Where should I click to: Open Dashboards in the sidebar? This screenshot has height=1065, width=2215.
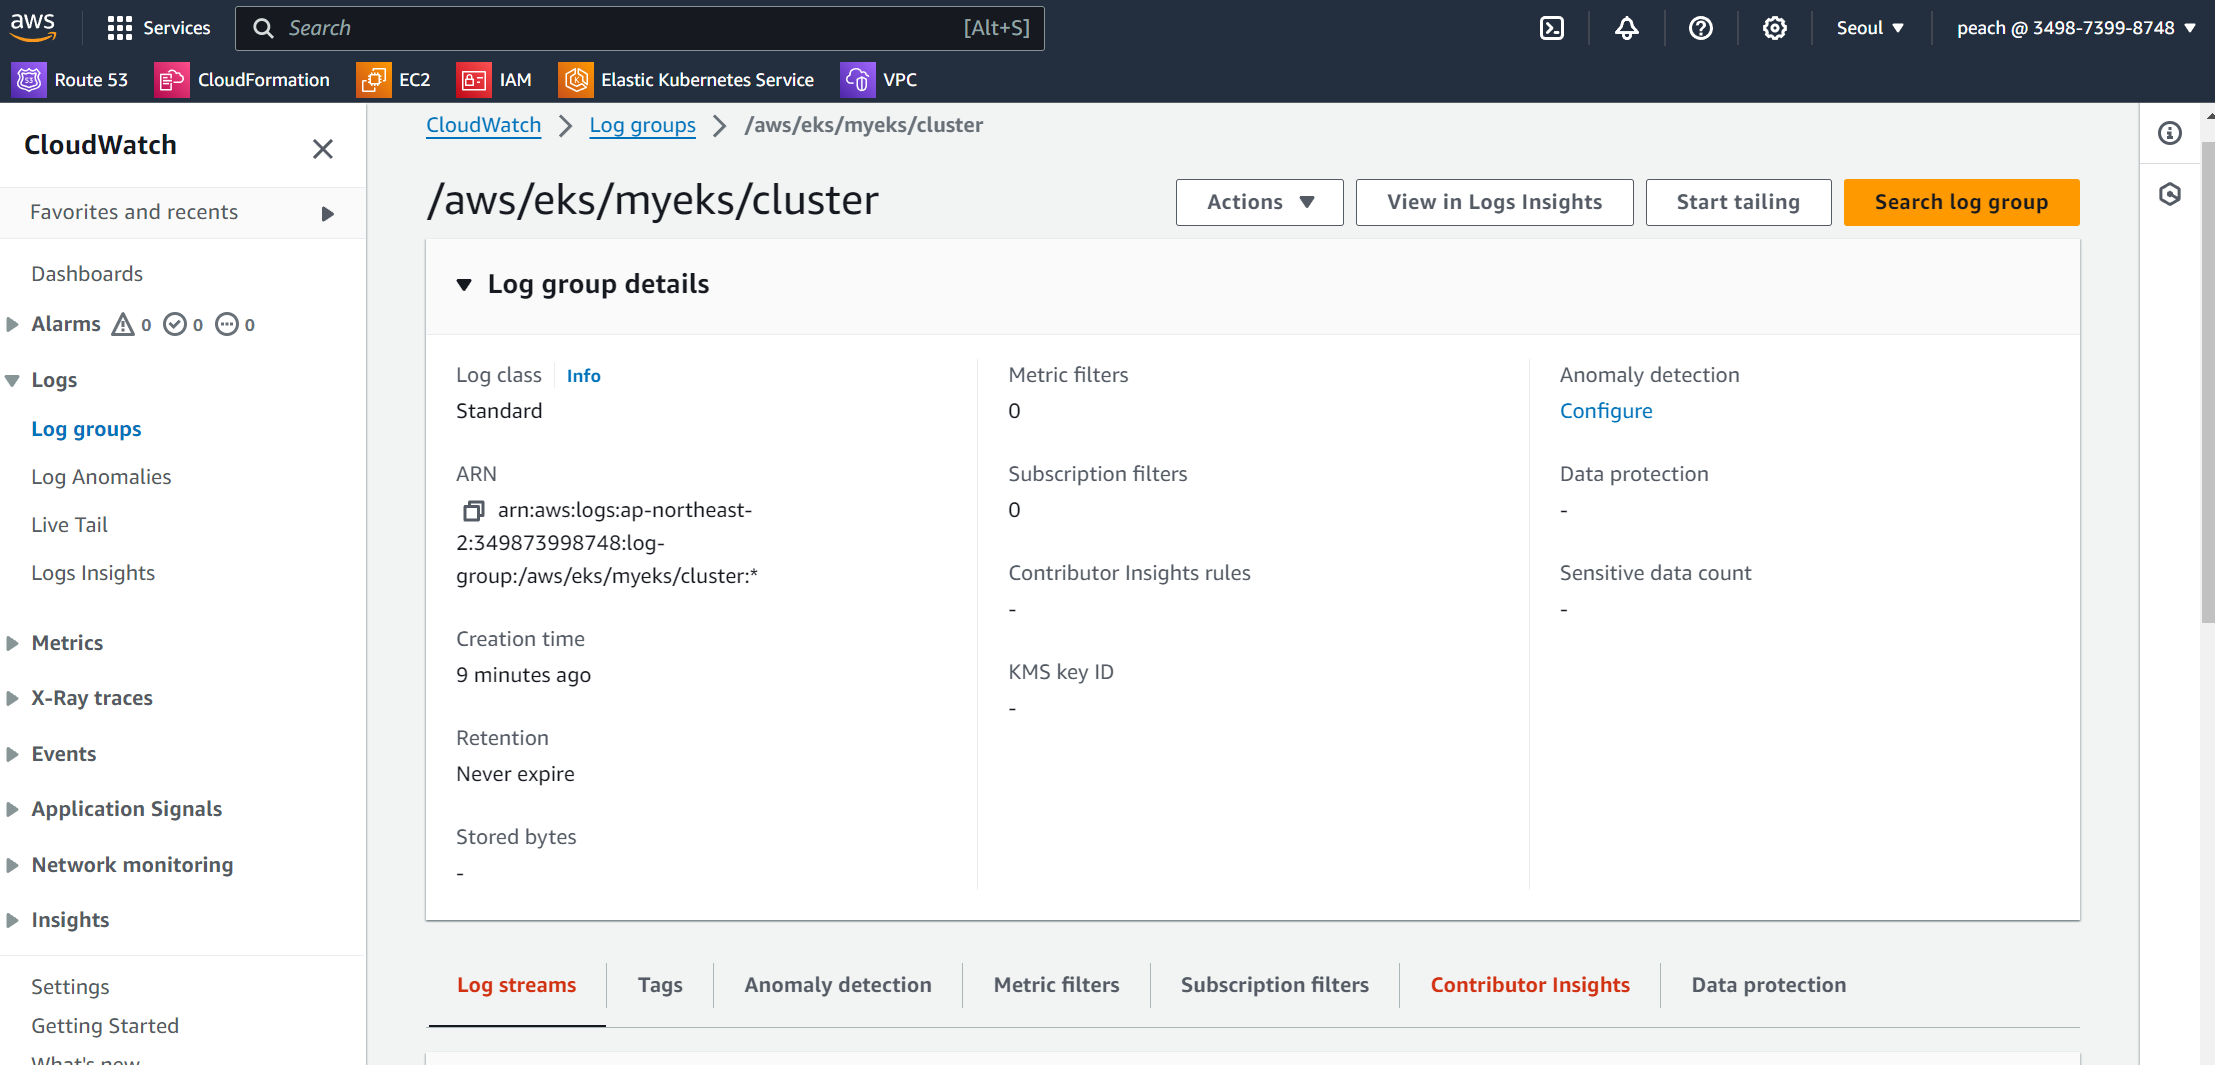(x=86, y=274)
